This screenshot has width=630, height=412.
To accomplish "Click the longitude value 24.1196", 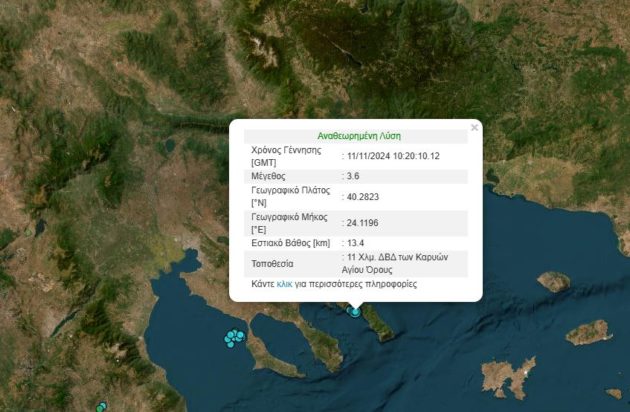I will coord(364,223).
